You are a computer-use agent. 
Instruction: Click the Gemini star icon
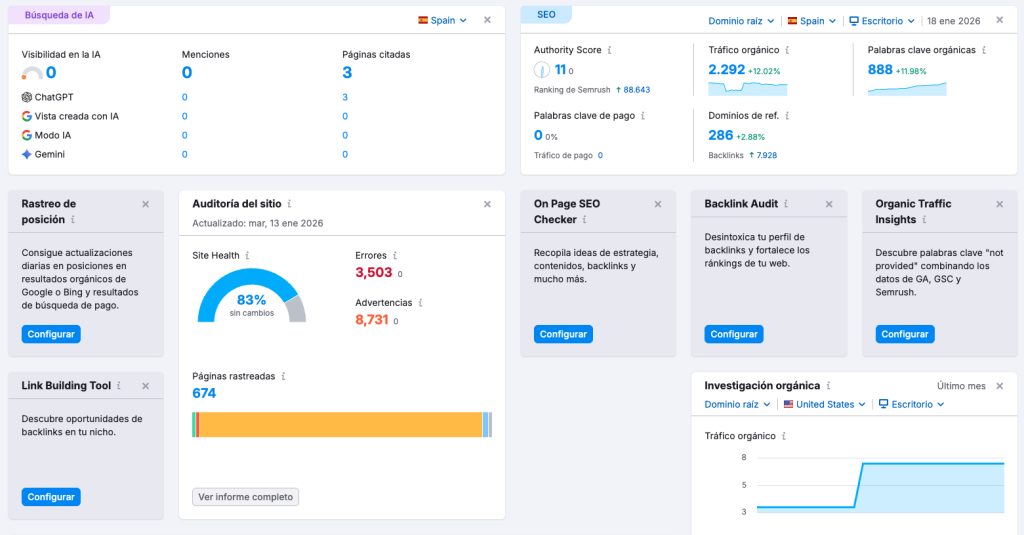(27, 154)
